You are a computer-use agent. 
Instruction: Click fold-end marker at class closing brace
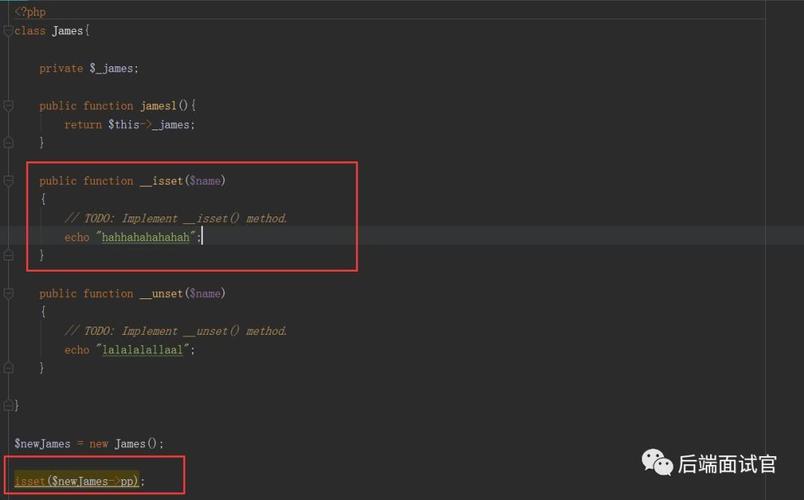click(x=8, y=405)
